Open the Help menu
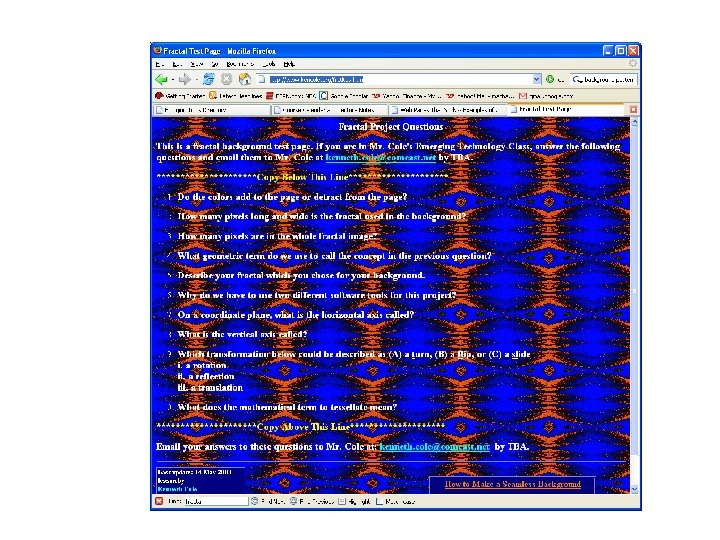Viewport: 720px width, 540px height. (x=289, y=64)
